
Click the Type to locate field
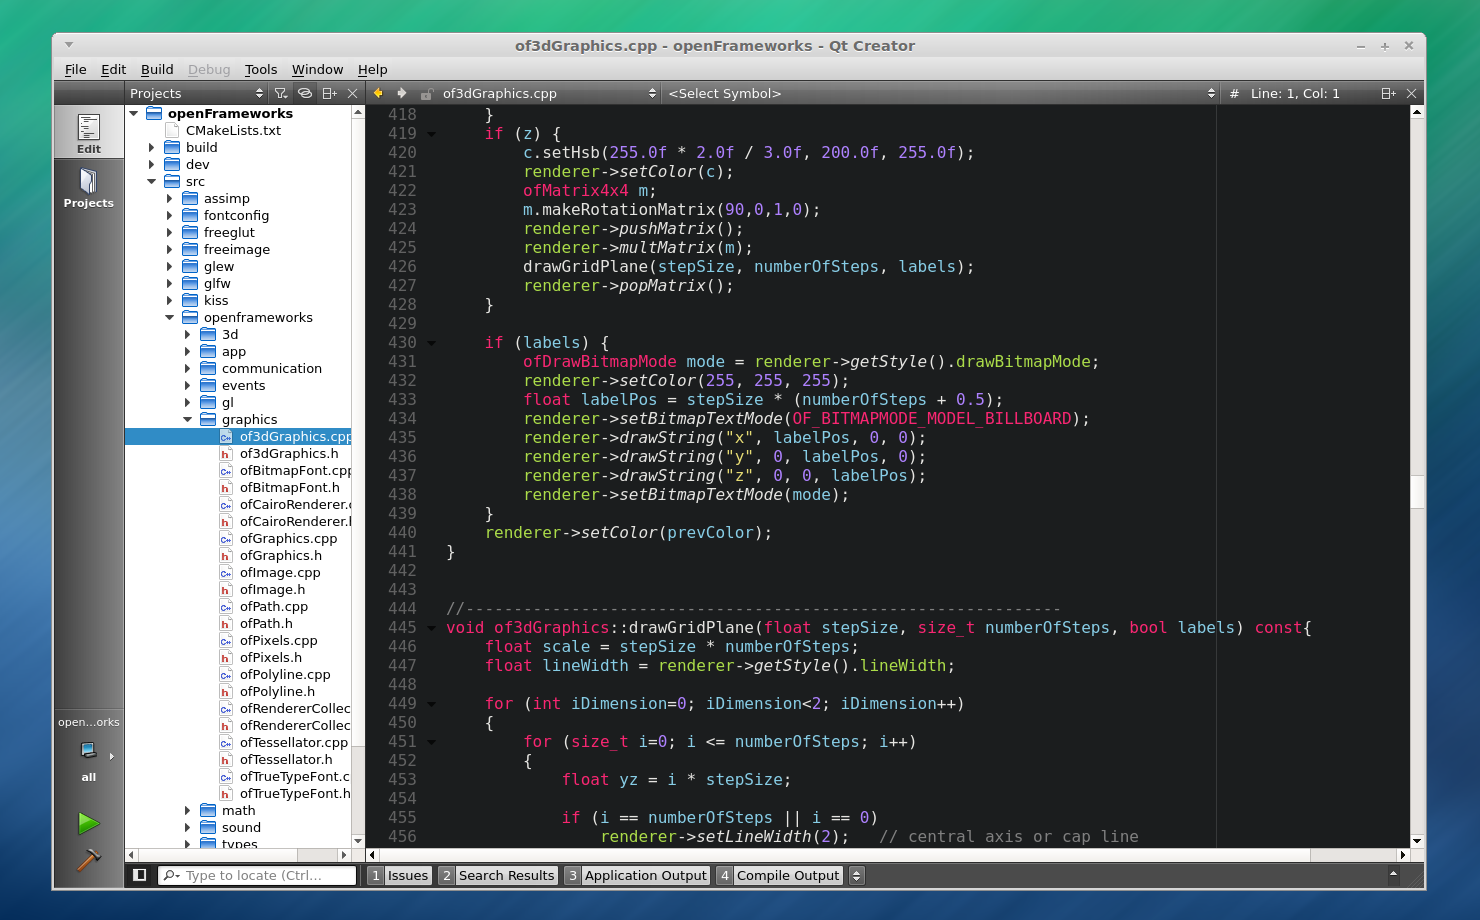pos(257,875)
